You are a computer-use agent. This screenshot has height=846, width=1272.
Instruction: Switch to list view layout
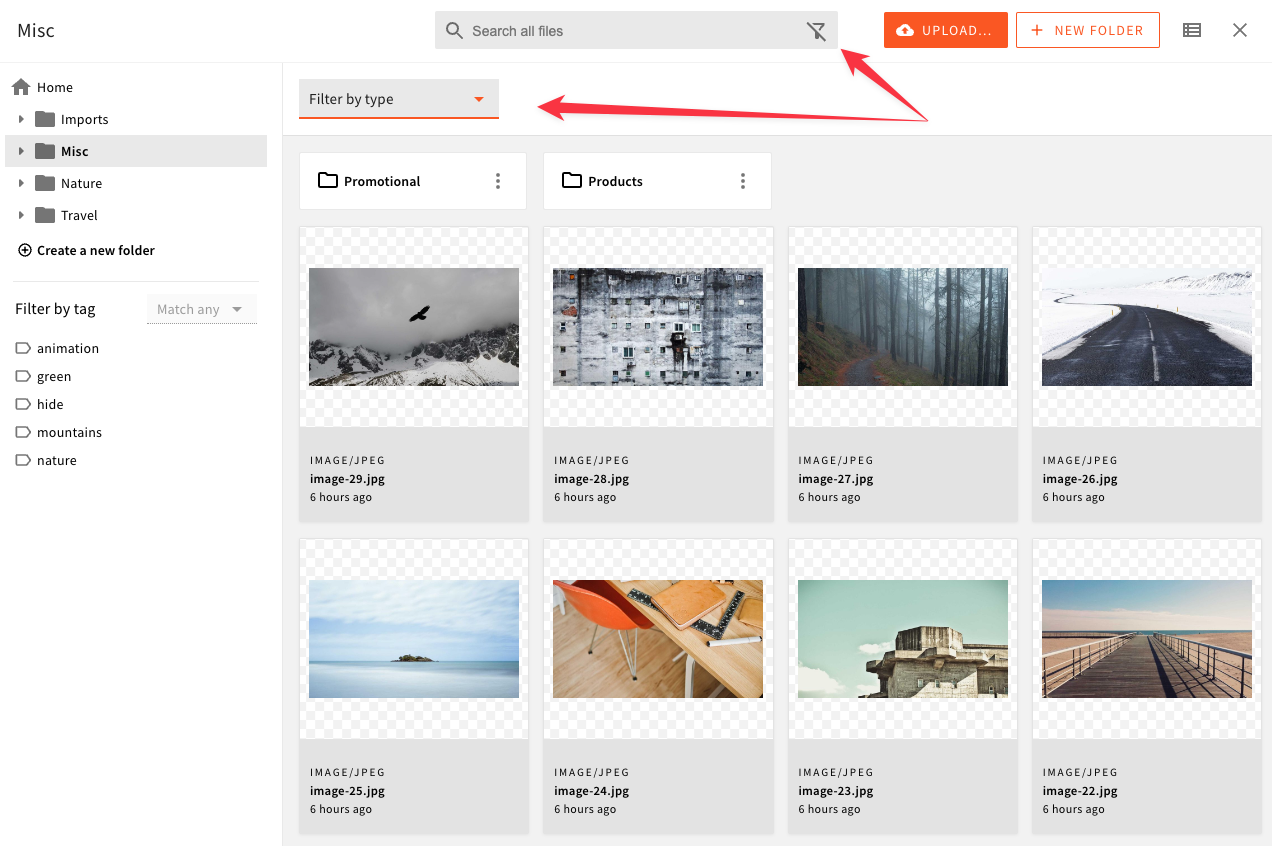[1191, 30]
